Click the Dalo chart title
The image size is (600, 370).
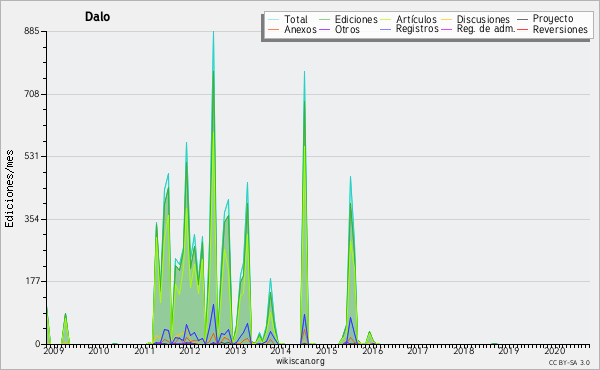(97, 17)
